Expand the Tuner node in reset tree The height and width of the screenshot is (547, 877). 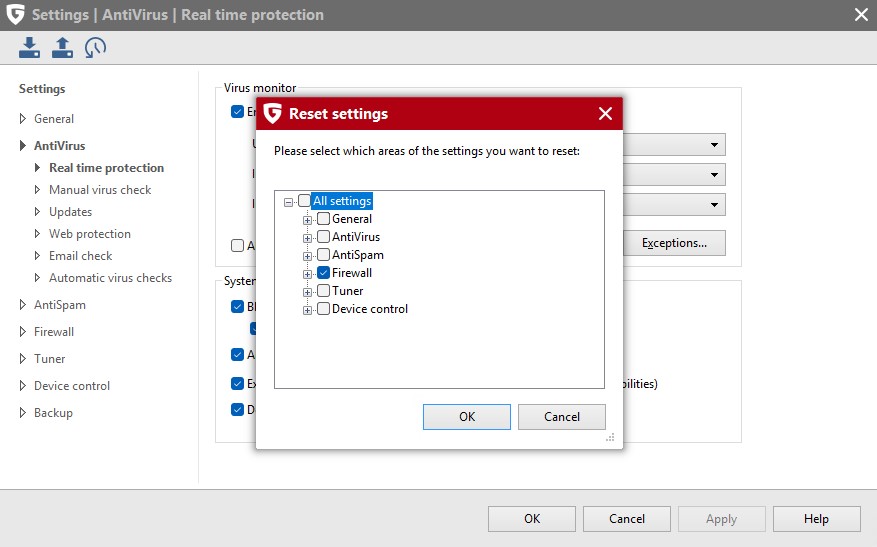click(307, 292)
